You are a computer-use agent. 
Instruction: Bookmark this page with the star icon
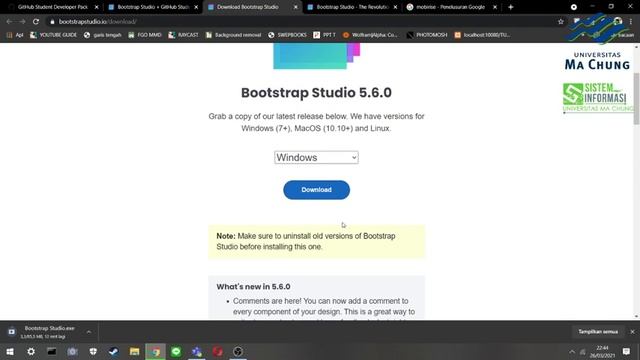(561, 22)
